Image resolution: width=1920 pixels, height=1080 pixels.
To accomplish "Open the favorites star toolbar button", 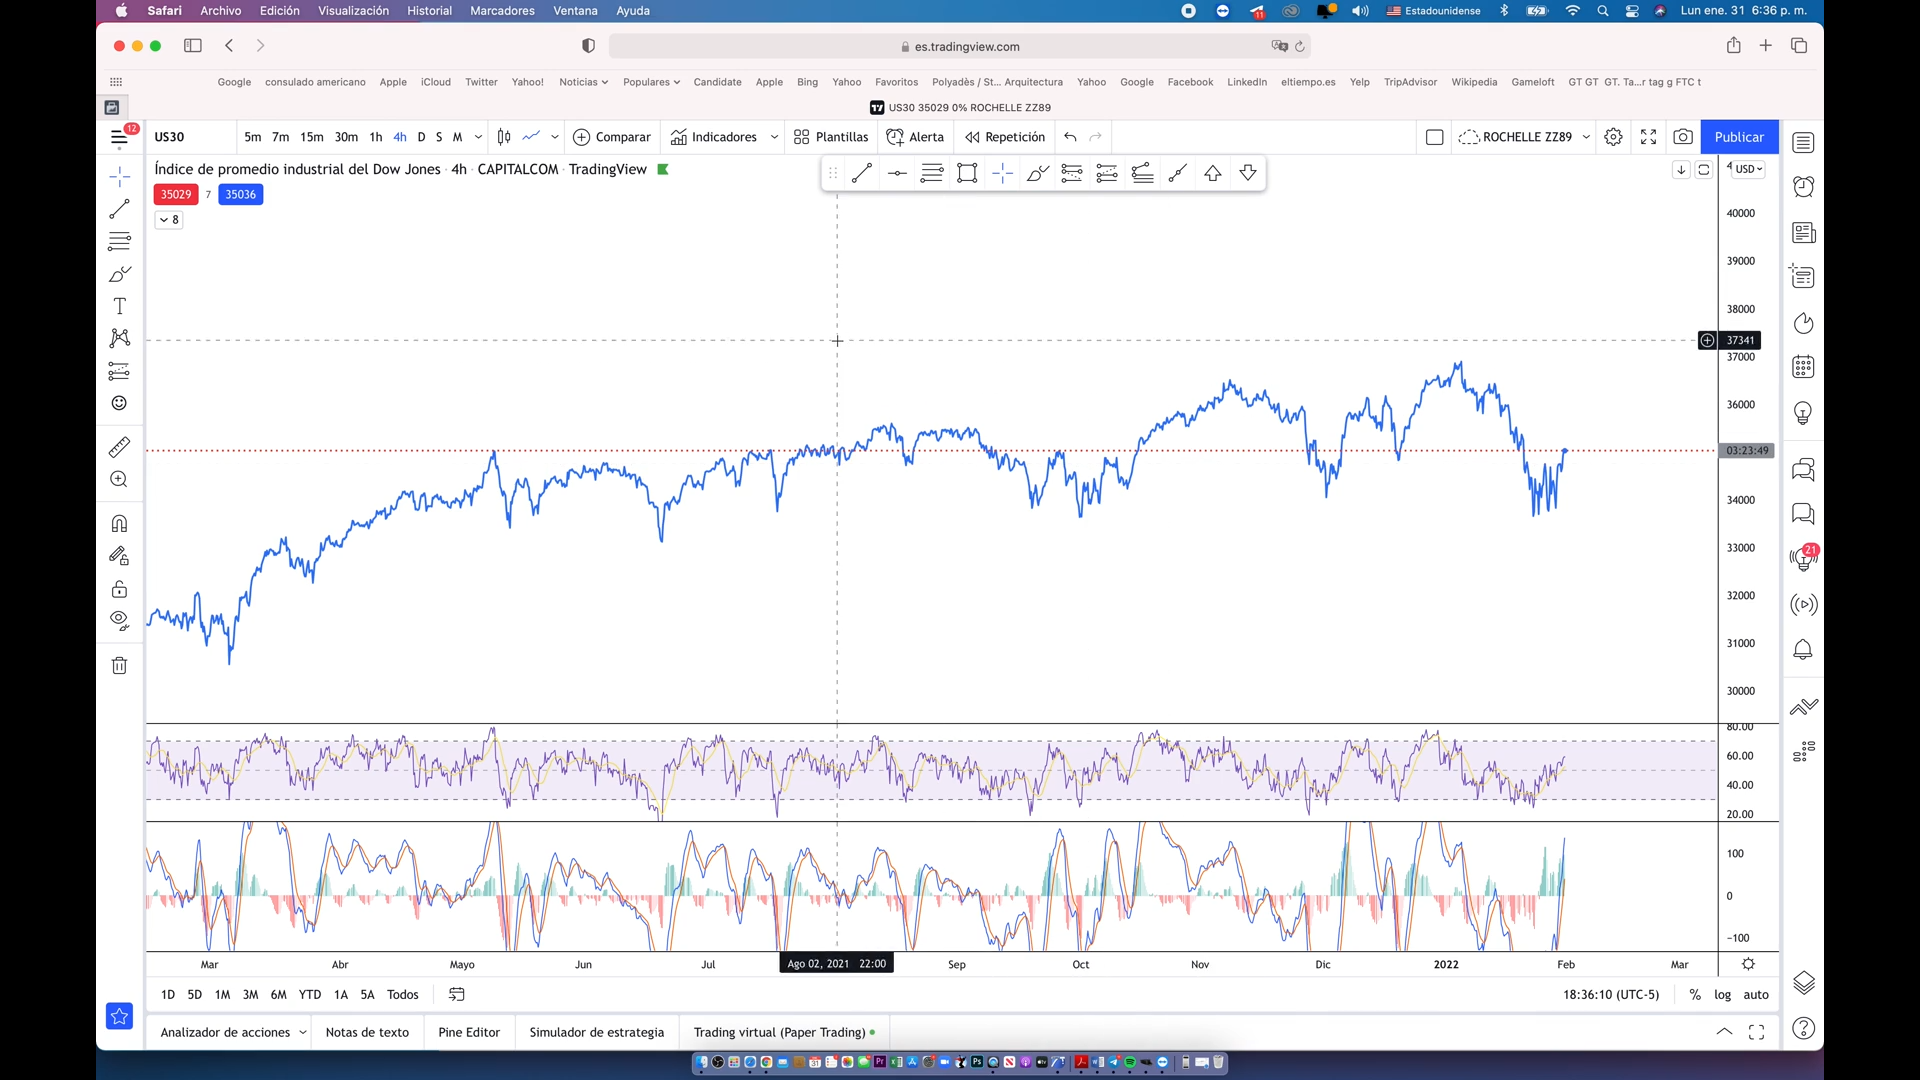I will click(x=119, y=1016).
